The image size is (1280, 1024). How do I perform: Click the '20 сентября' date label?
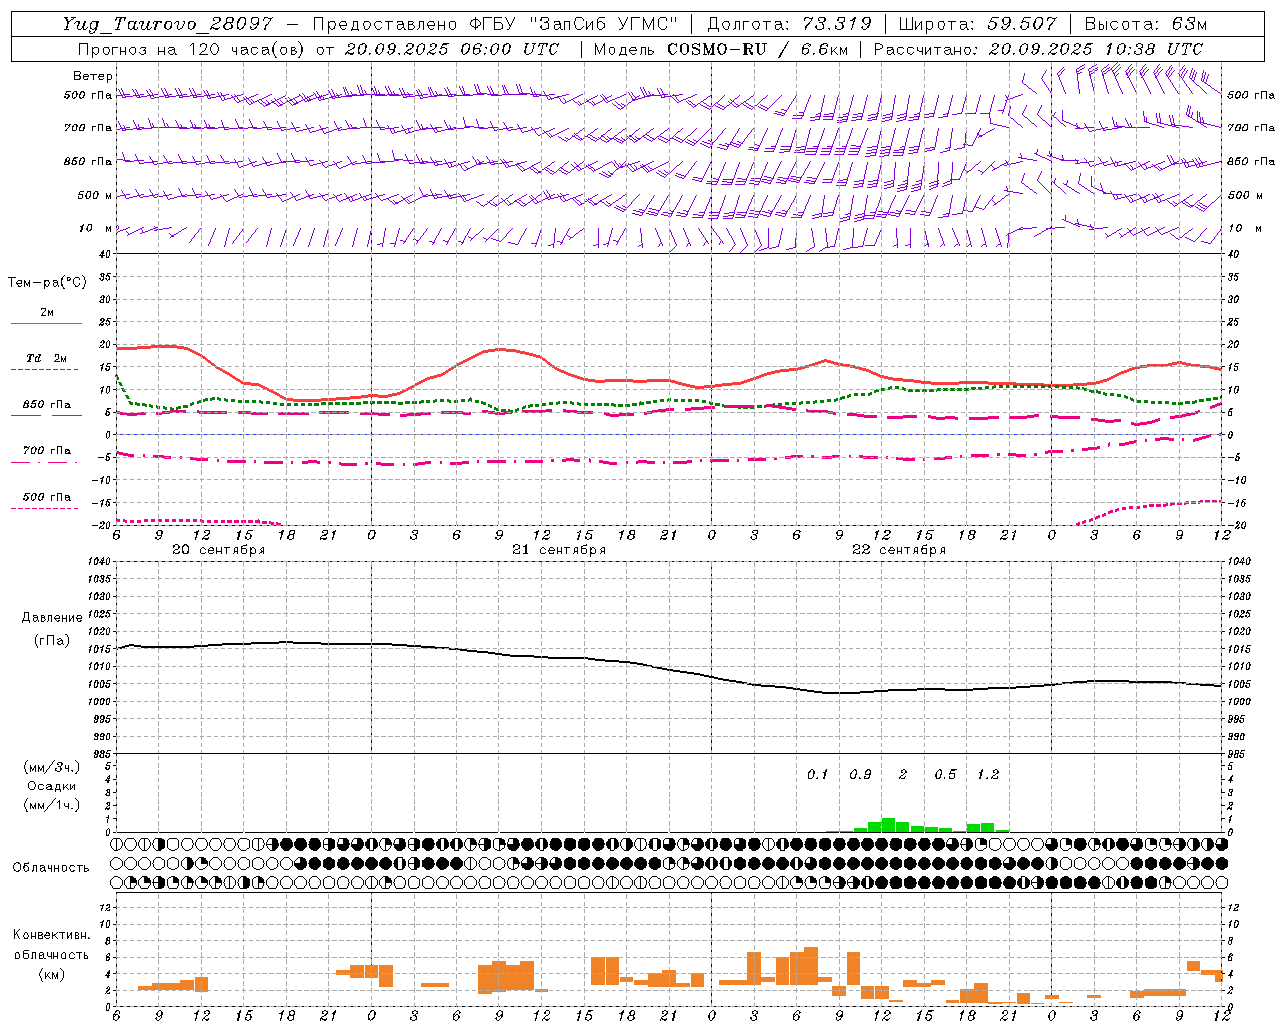coord(219,550)
